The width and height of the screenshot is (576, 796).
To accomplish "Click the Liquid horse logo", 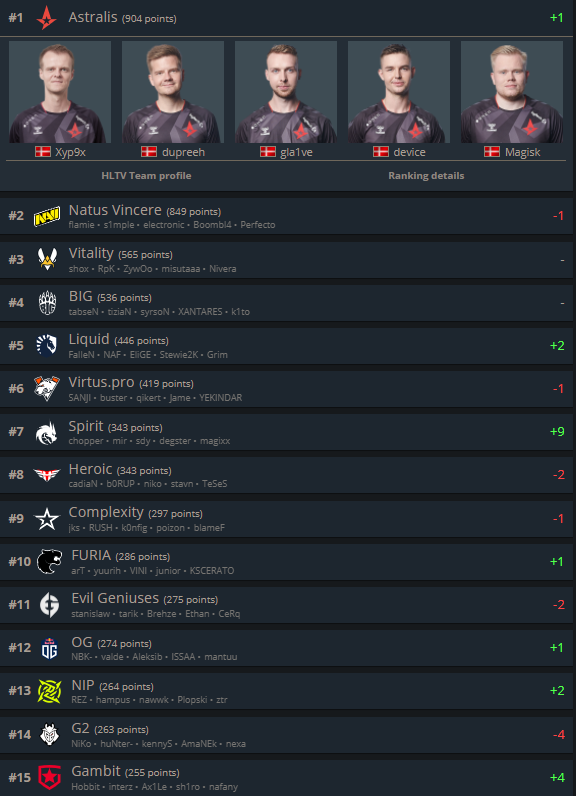I will (47, 345).
